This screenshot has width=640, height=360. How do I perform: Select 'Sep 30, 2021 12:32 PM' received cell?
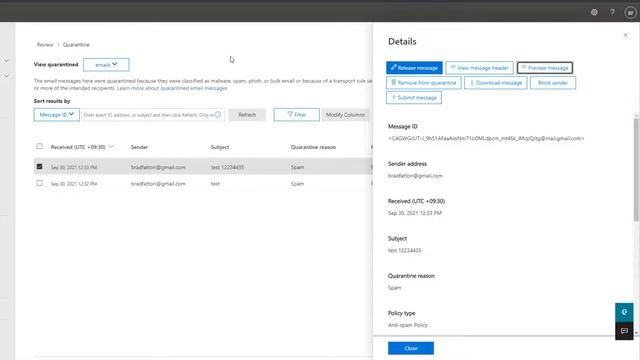[x=74, y=184]
